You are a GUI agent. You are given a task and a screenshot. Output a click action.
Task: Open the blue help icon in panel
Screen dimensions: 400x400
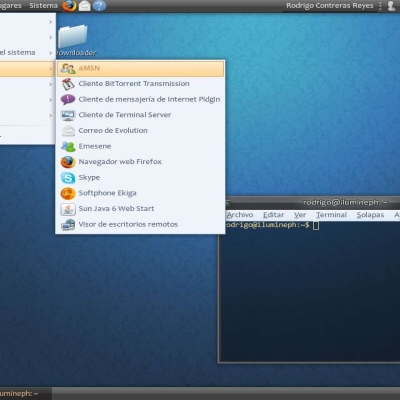pos(99,6)
